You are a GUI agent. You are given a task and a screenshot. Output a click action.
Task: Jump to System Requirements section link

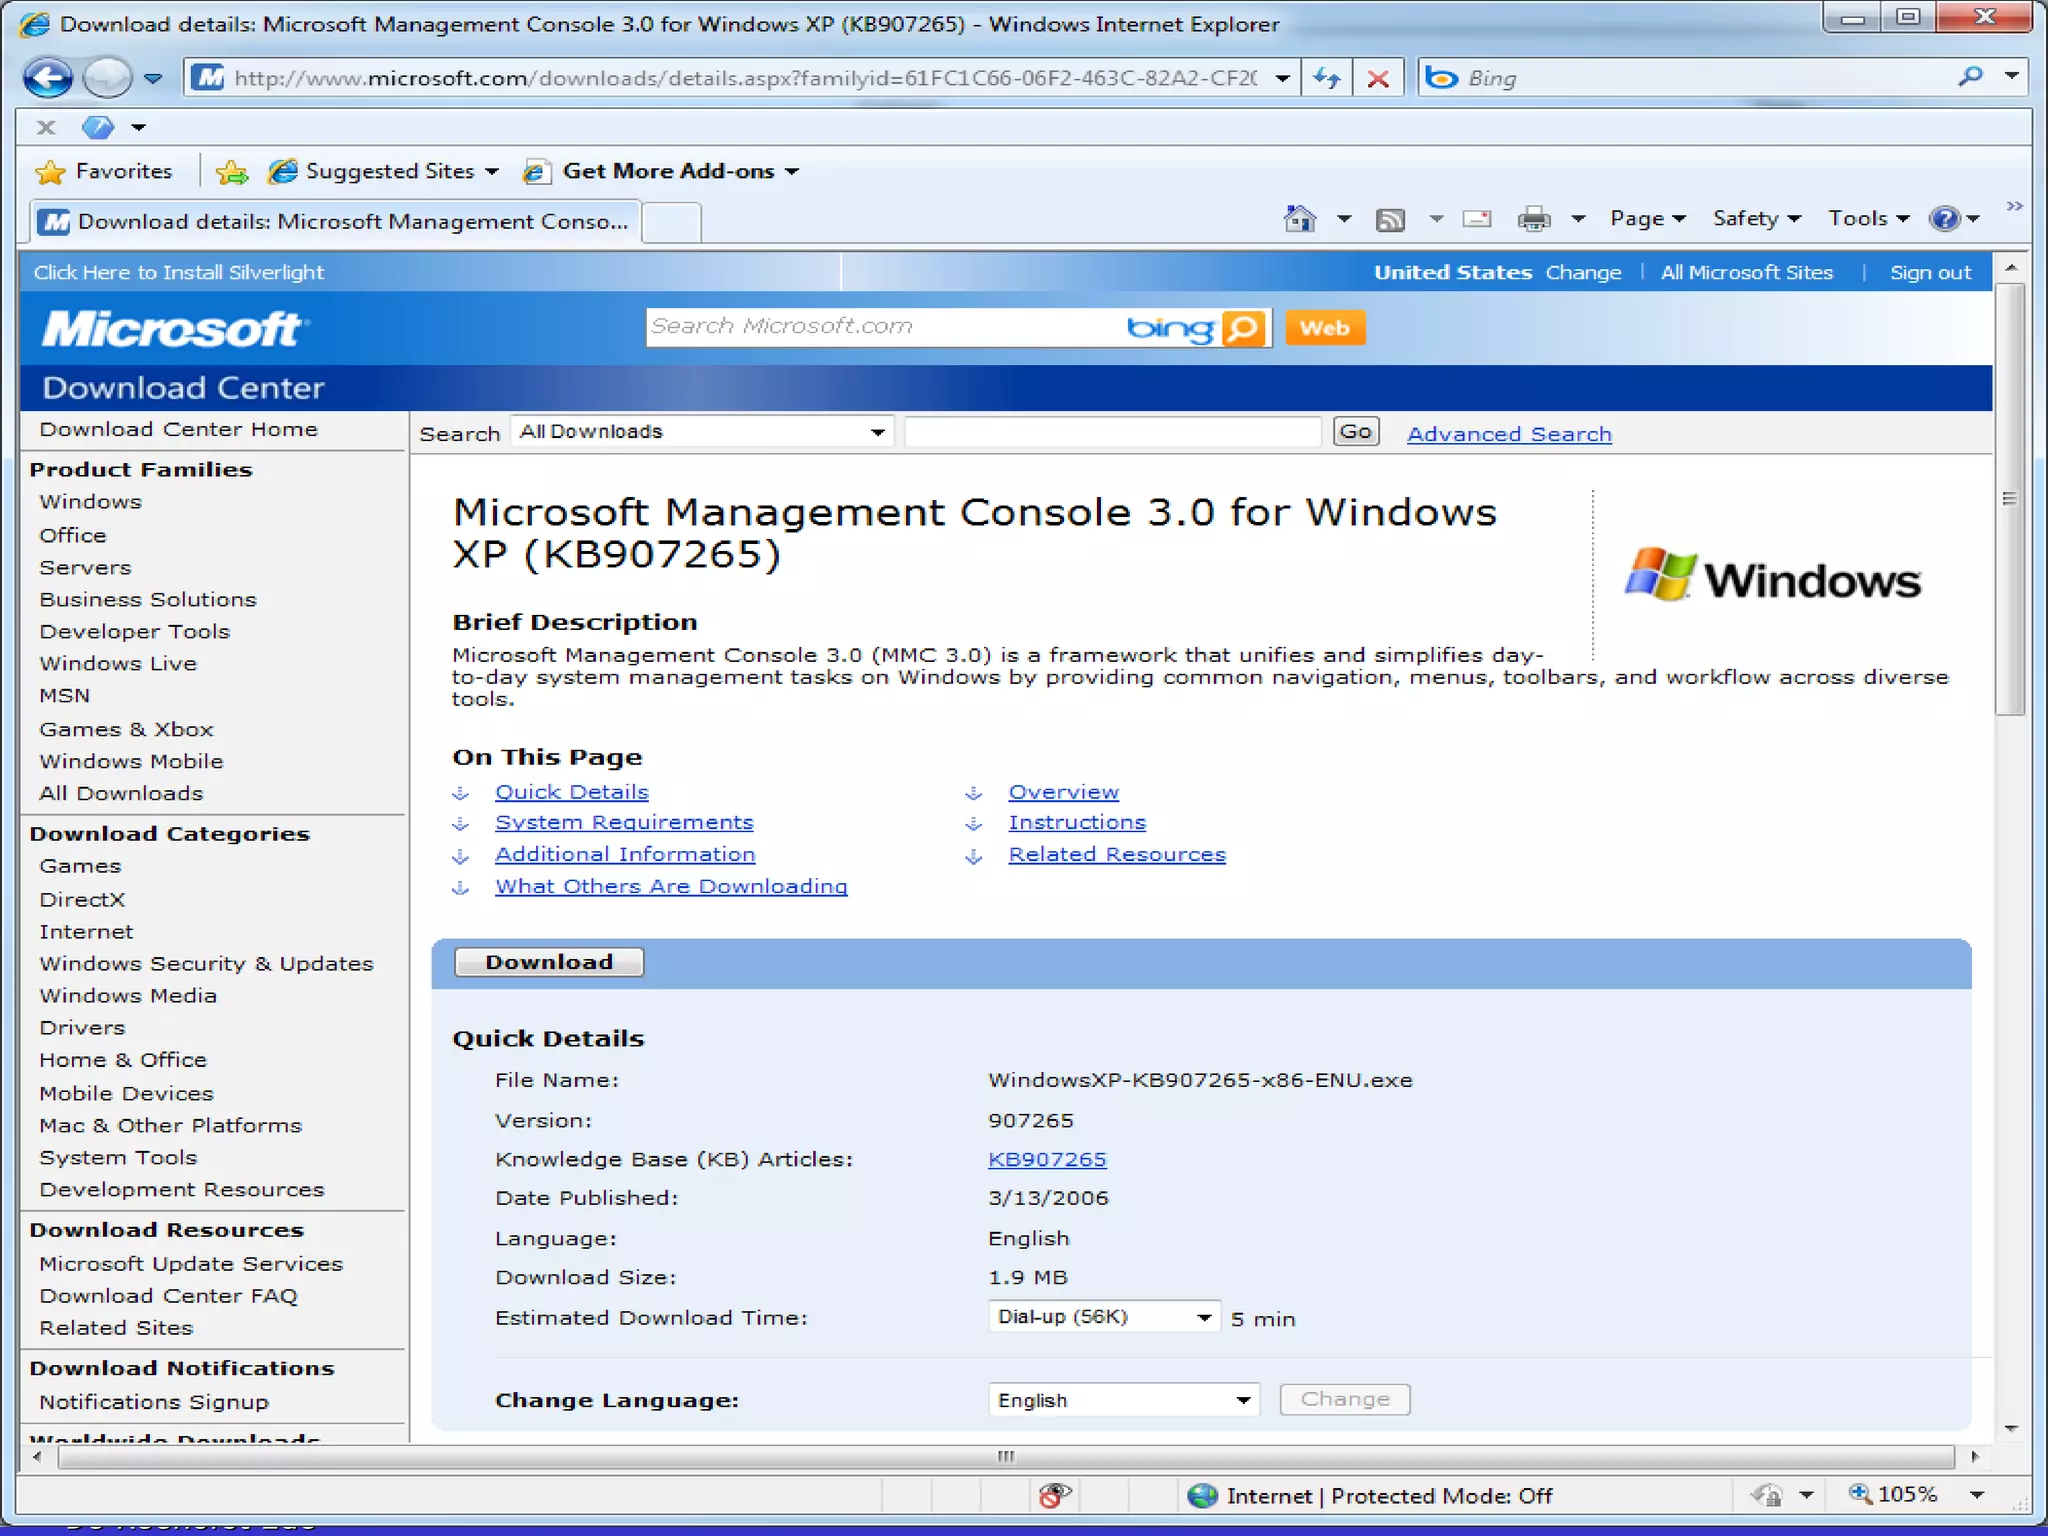coord(624,822)
